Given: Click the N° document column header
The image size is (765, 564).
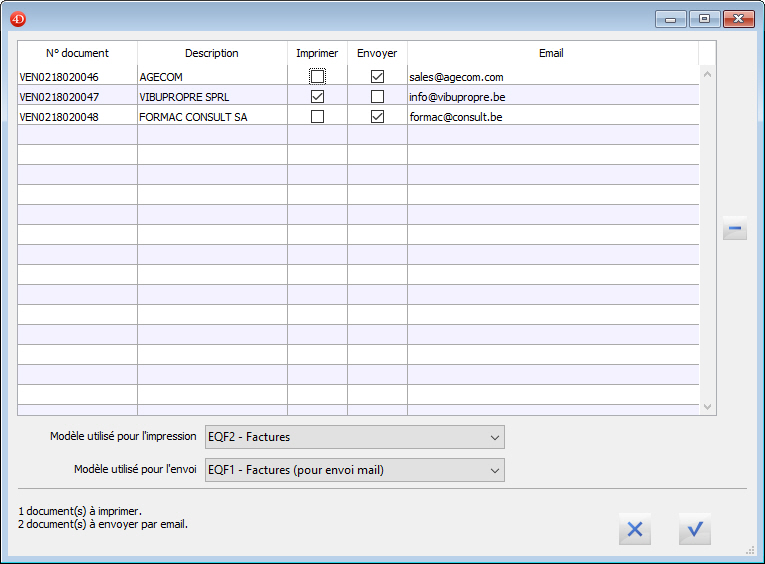Looking at the screenshot, I should click(77, 53).
